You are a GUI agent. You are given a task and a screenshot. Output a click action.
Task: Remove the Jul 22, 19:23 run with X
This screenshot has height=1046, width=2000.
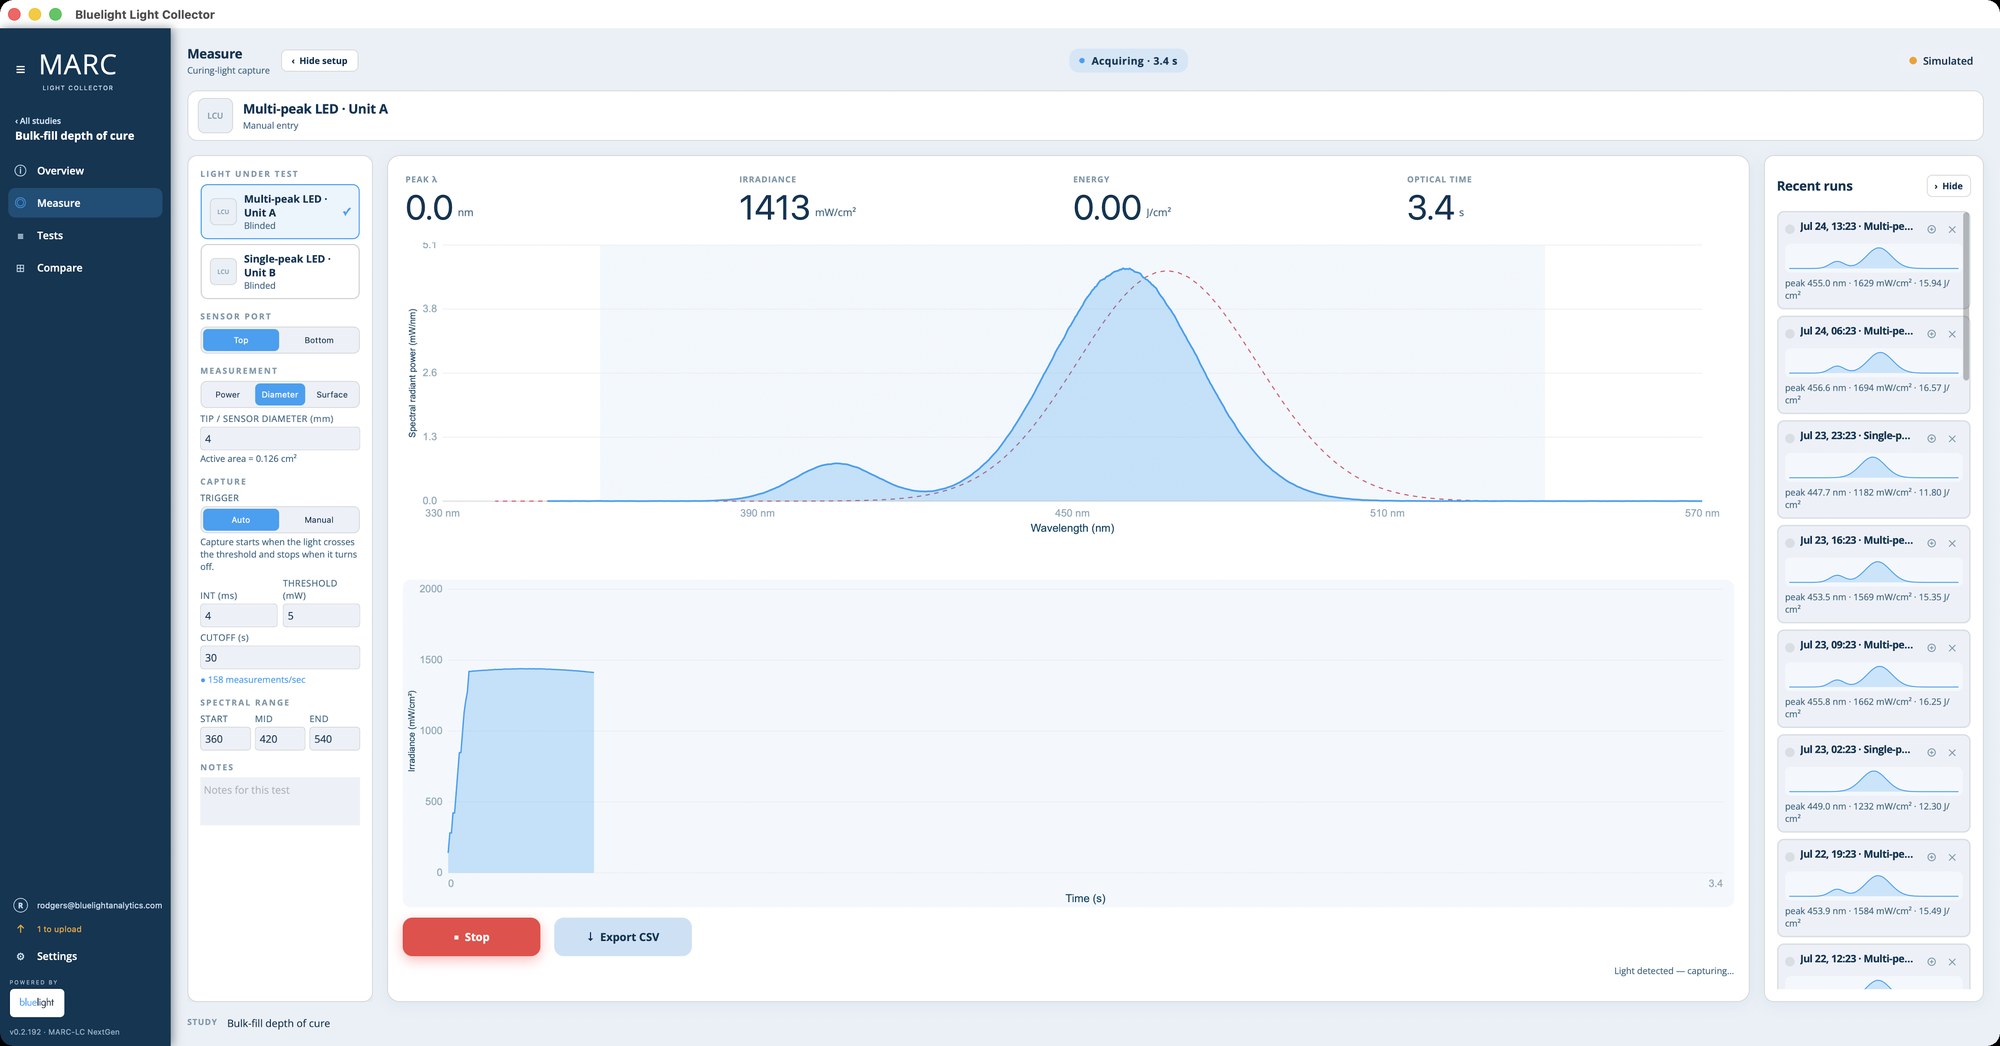(x=1952, y=858)
